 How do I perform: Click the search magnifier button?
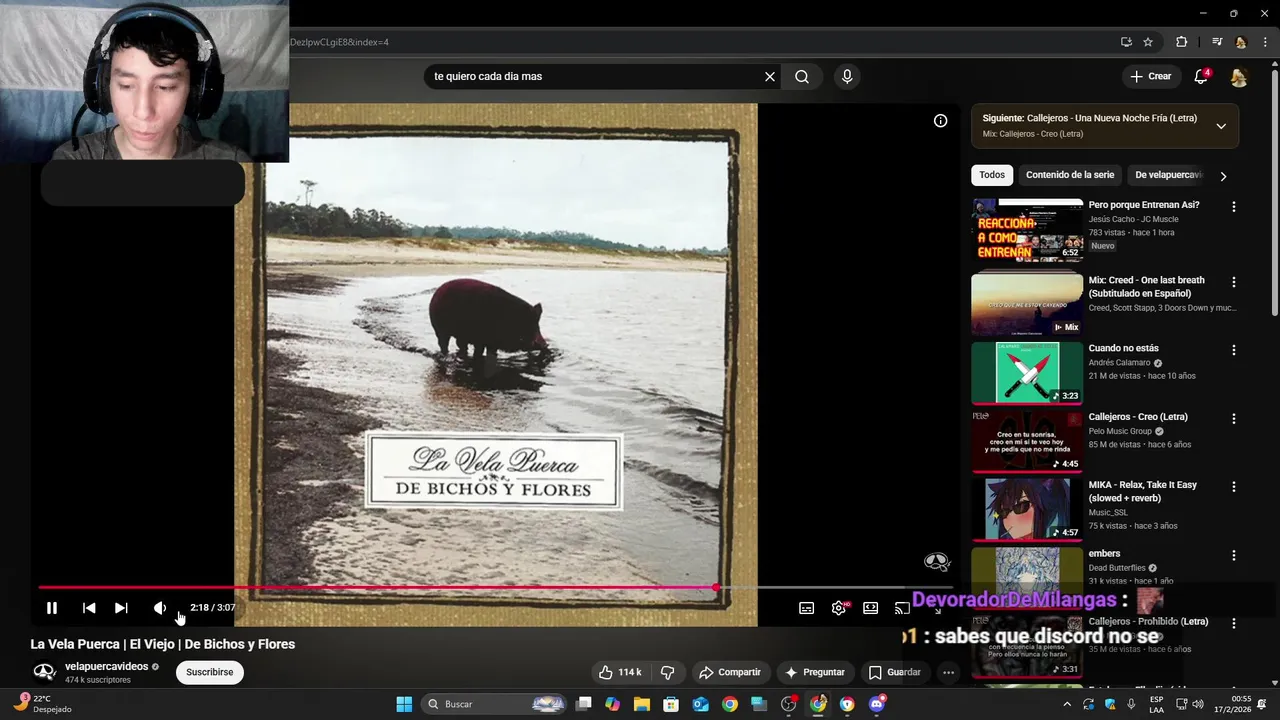pyautogui.click(x=802, y=76)
